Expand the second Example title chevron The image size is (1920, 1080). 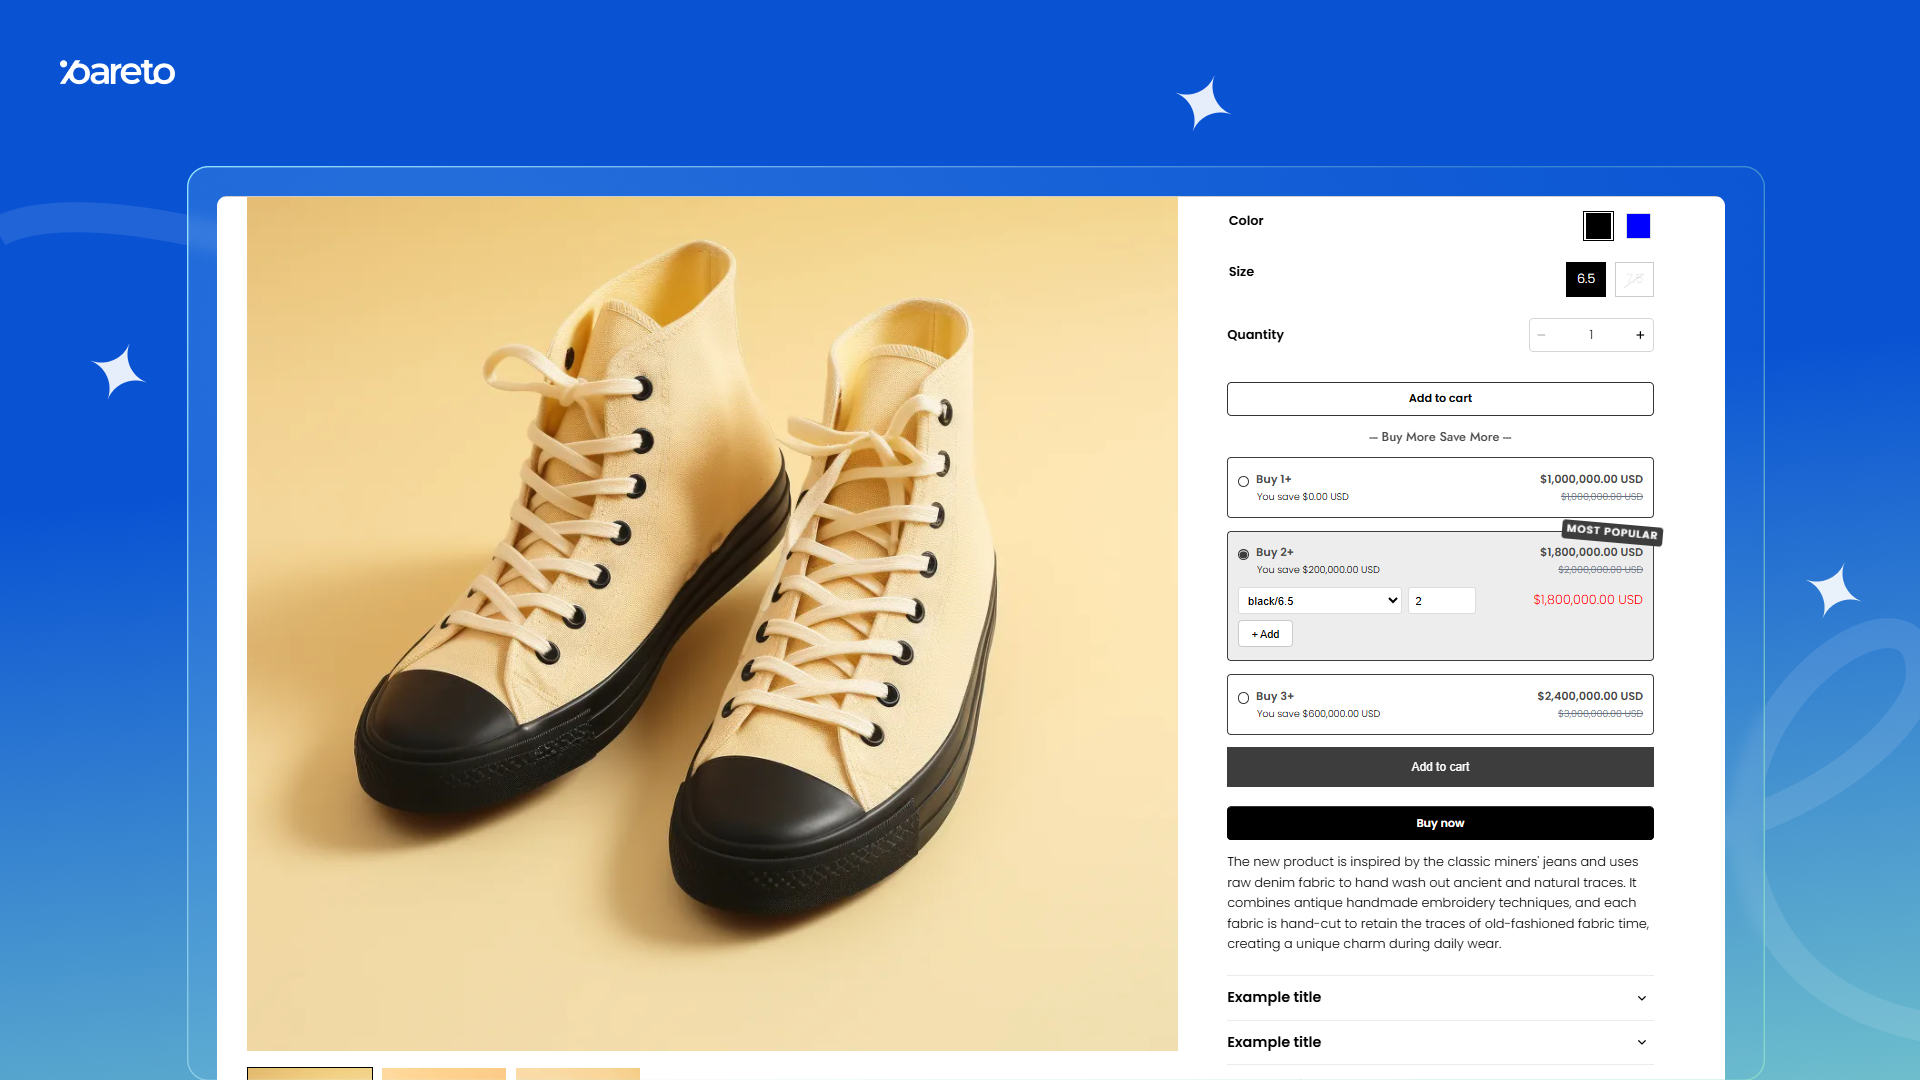pyautogui.click(x=1641, y=1042)
